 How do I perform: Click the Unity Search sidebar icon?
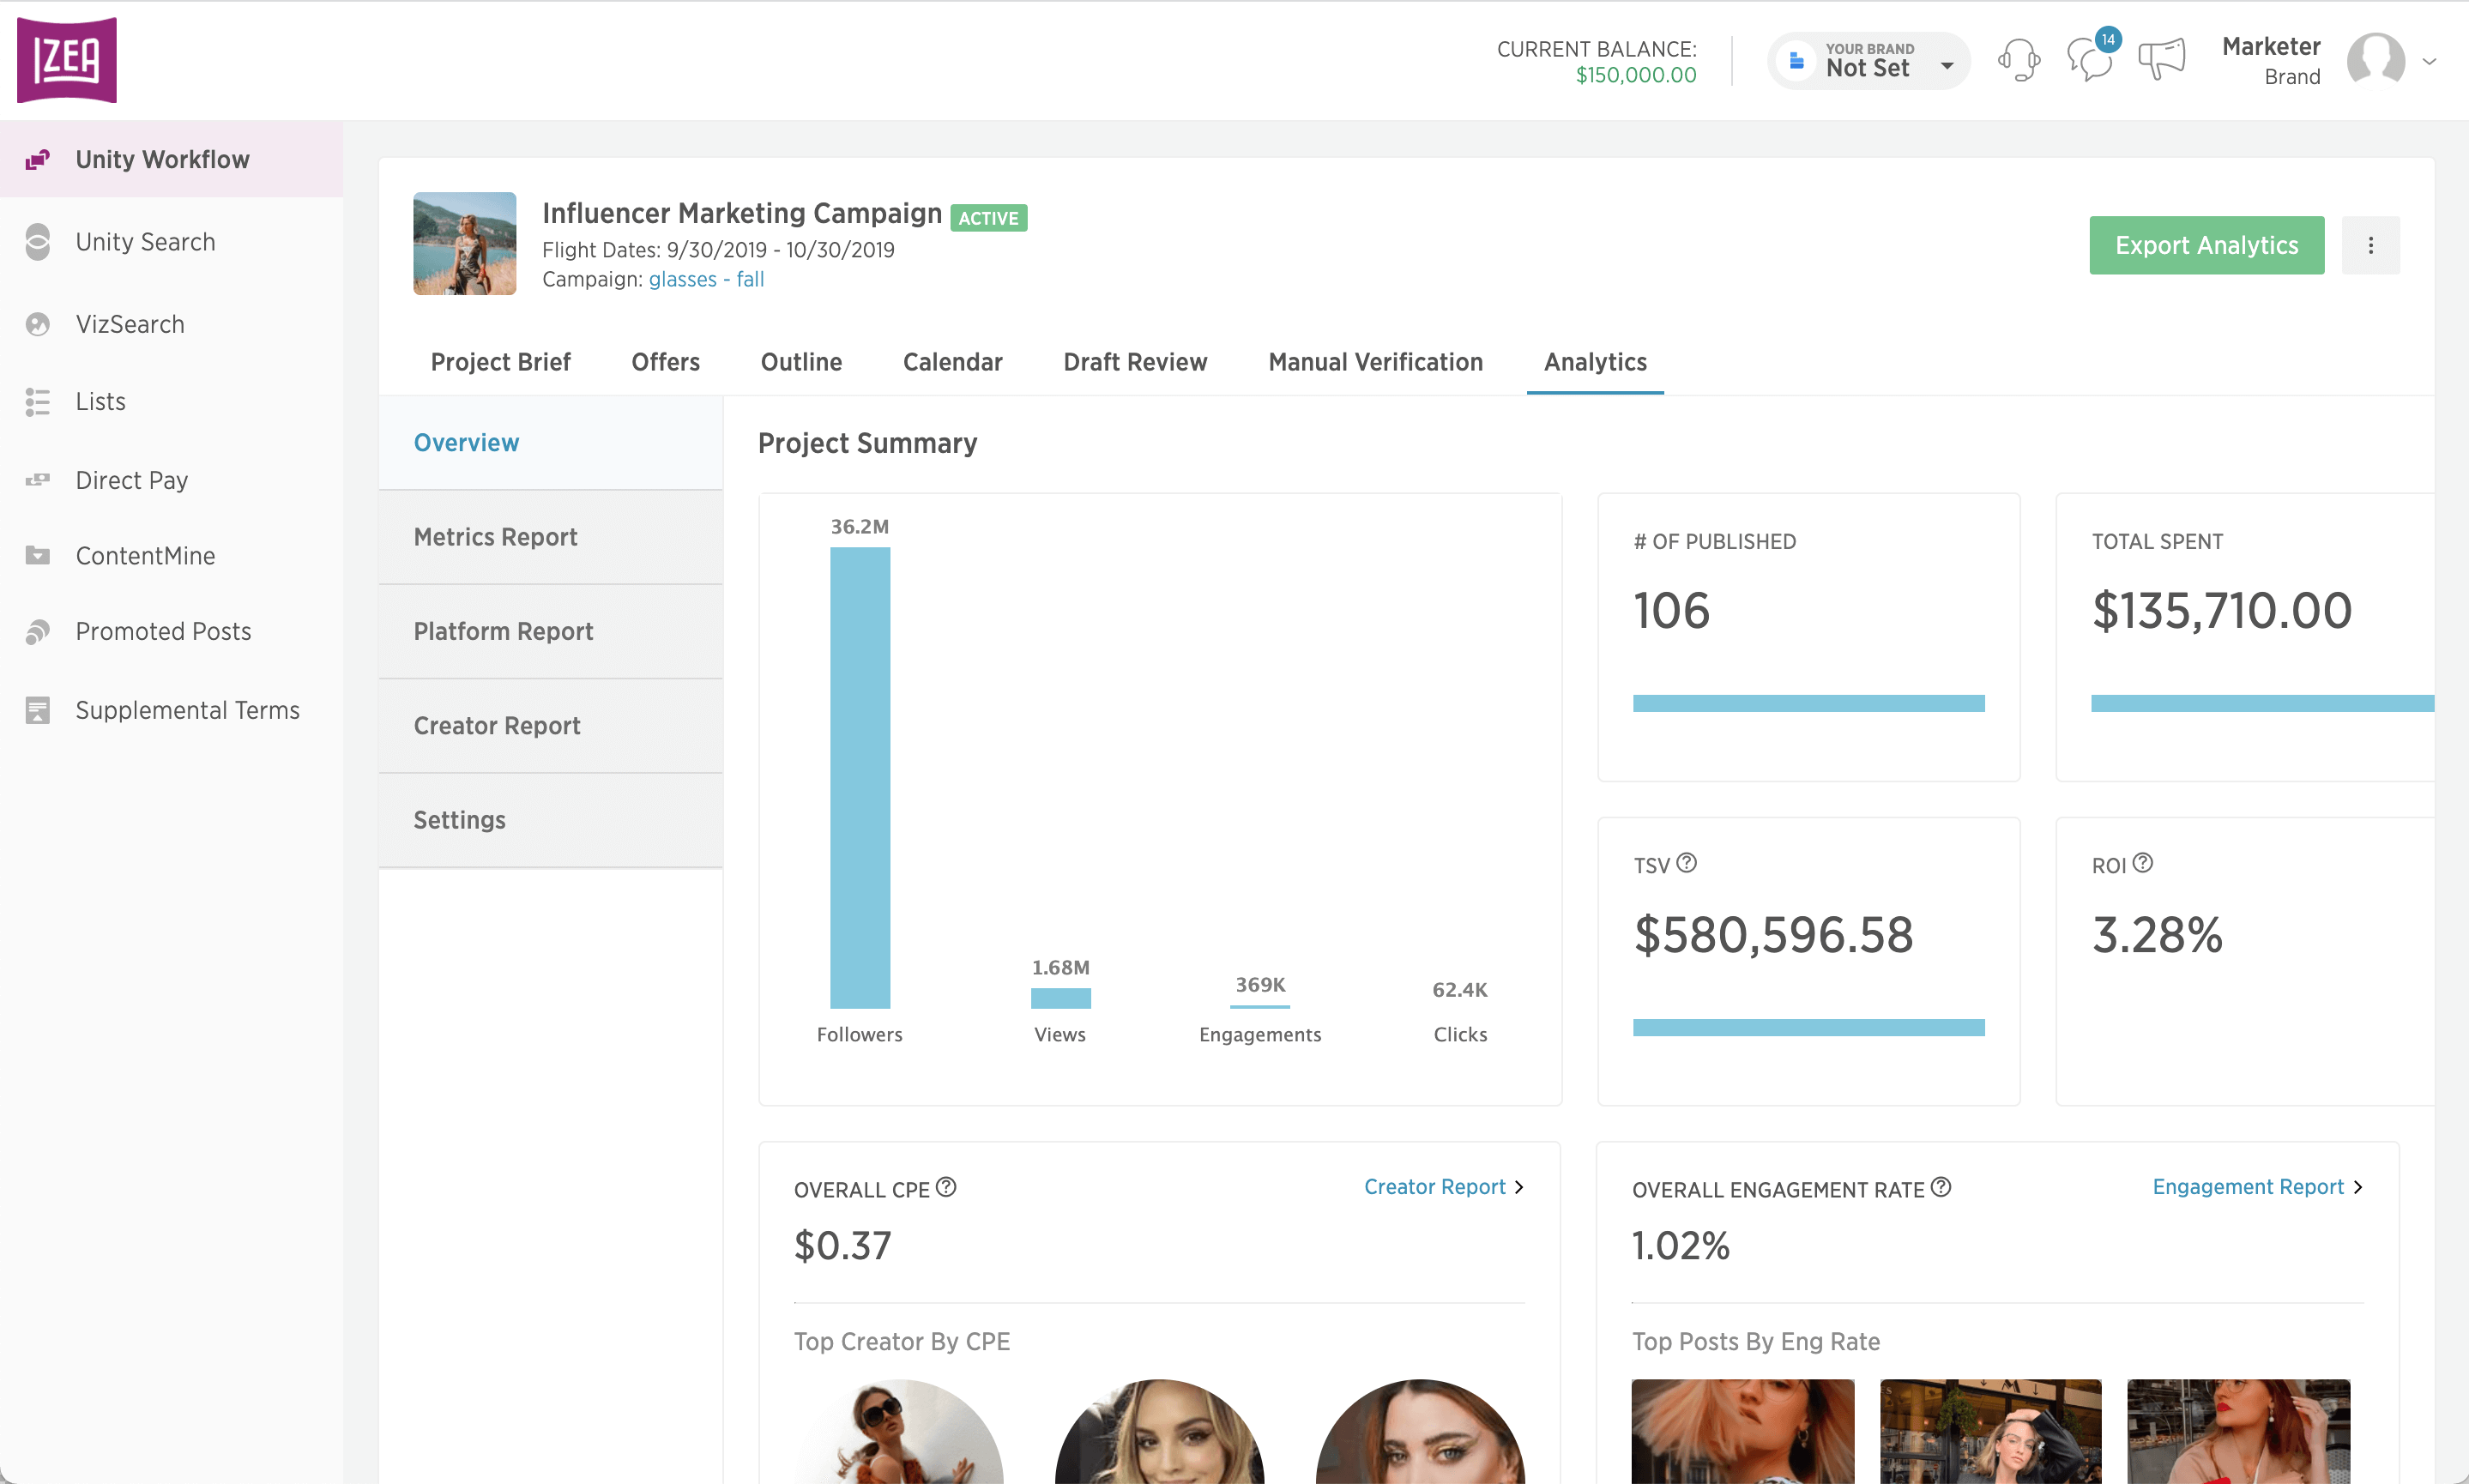(x=38, y=242)
